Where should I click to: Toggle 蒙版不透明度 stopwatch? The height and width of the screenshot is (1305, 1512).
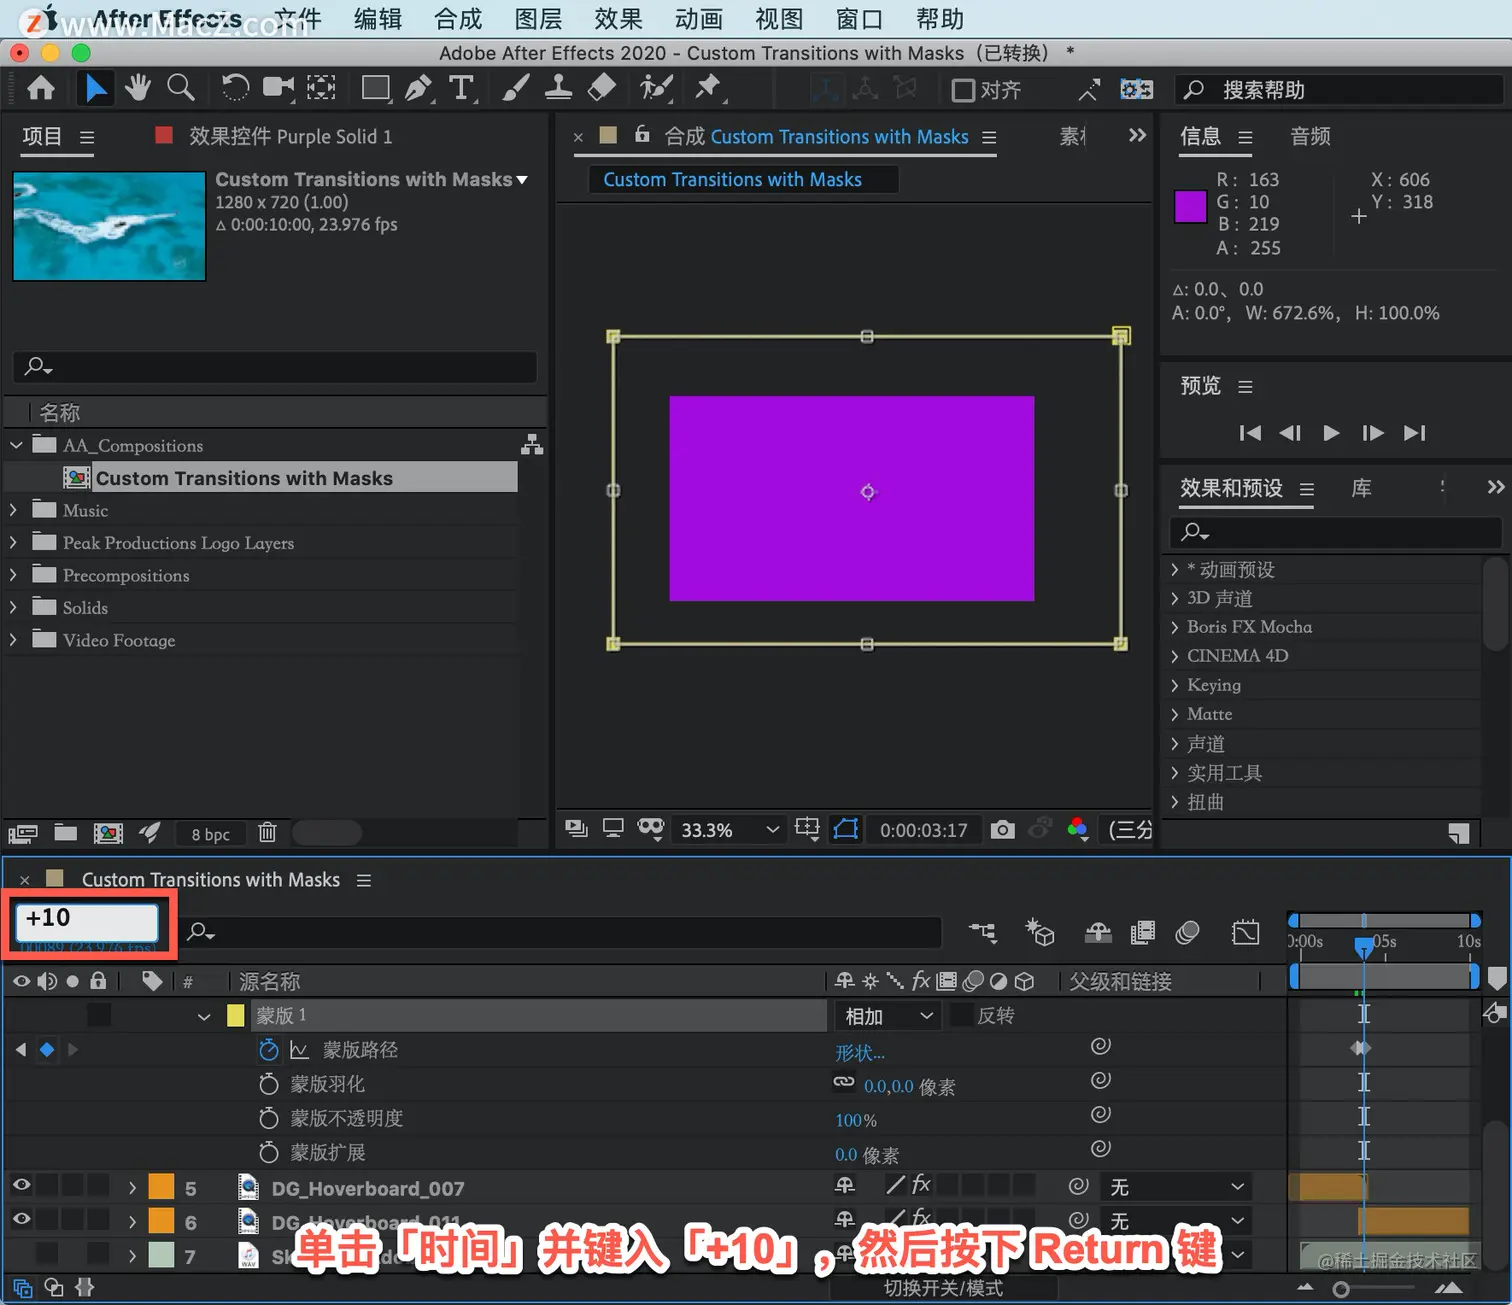click(x=268, y=1118)
